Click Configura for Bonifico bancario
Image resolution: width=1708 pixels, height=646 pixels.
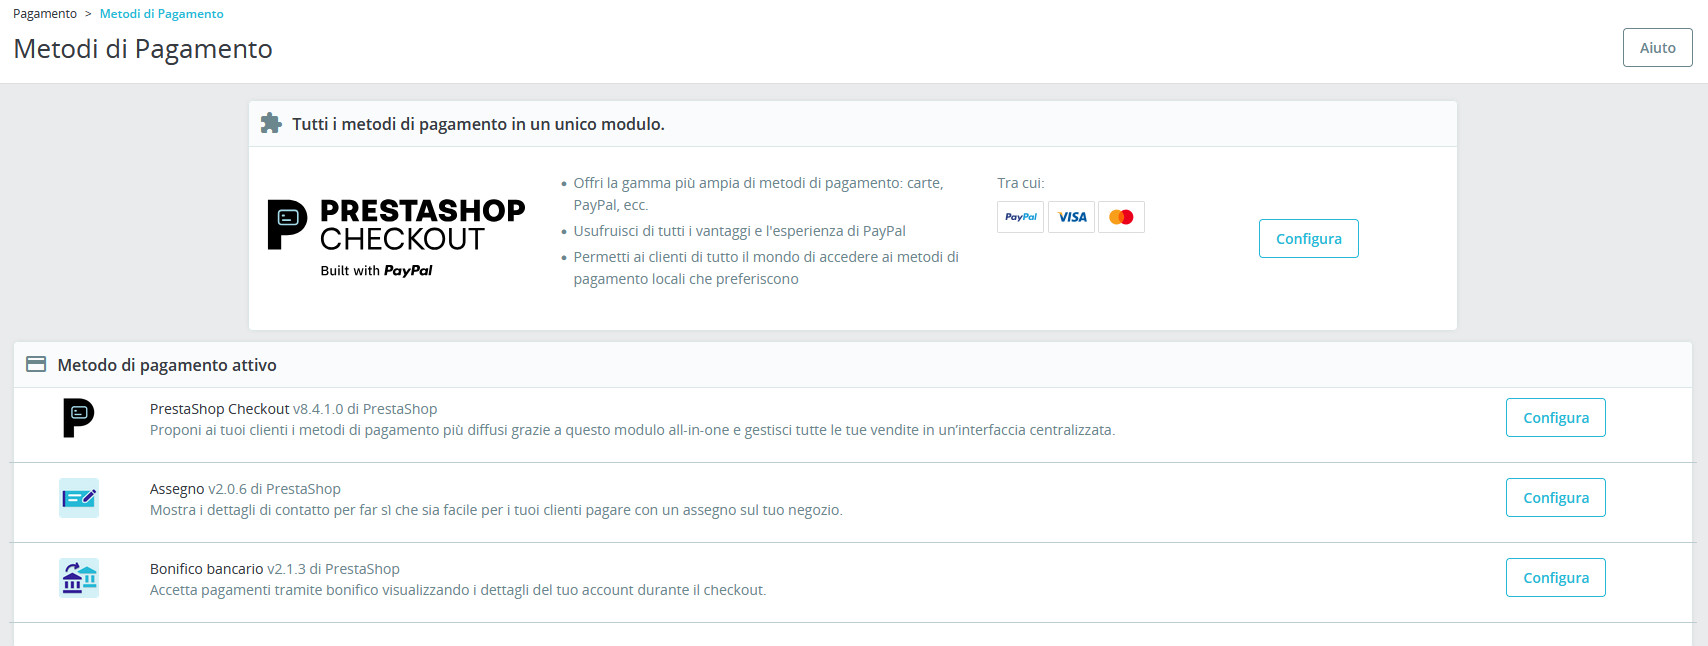pos(1556,578)
